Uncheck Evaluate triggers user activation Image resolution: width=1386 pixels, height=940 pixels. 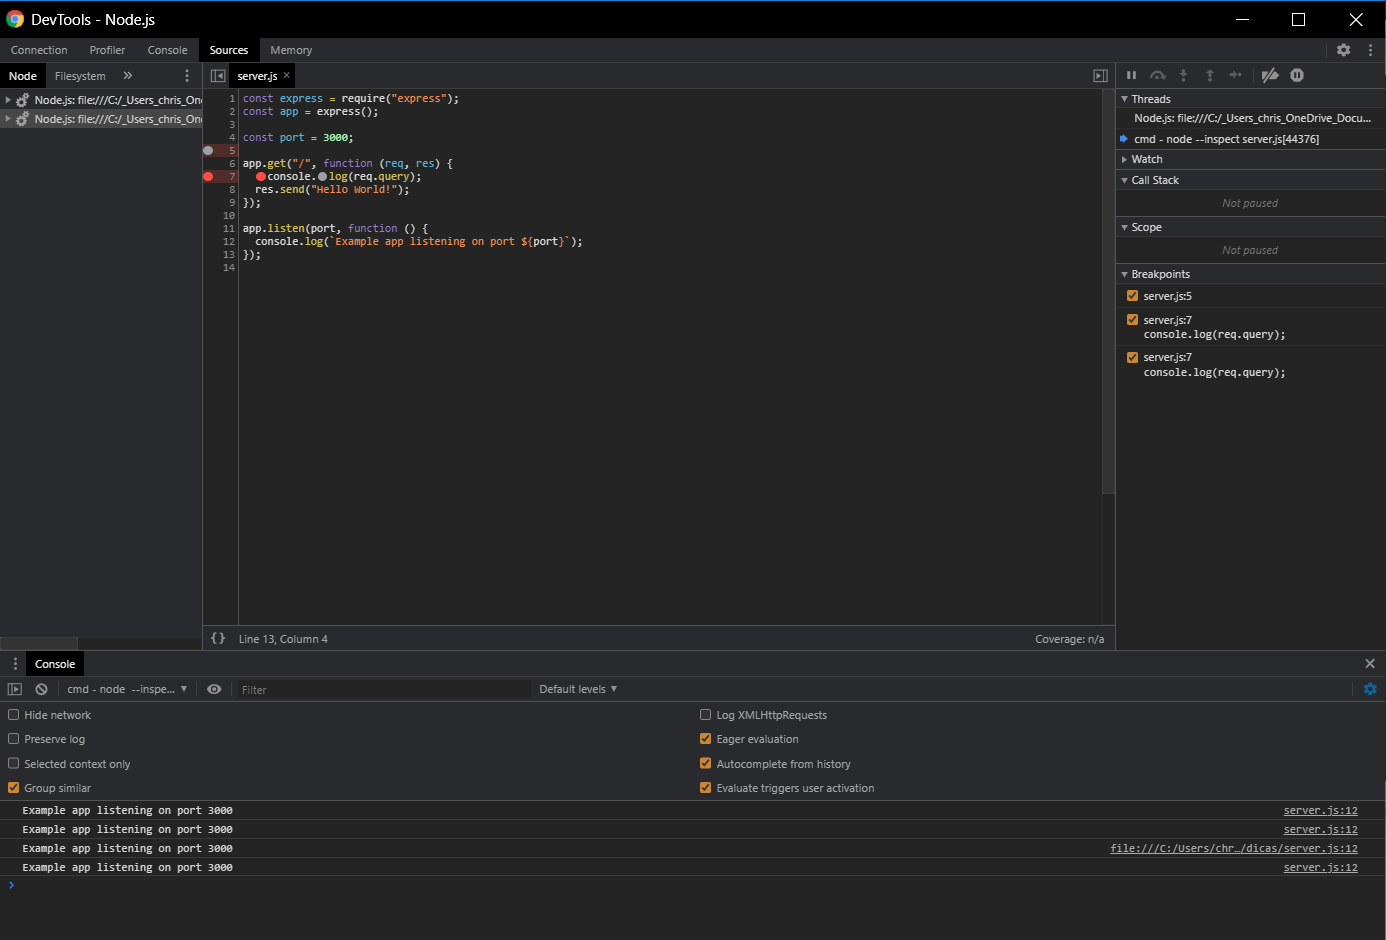click(706, 788)
